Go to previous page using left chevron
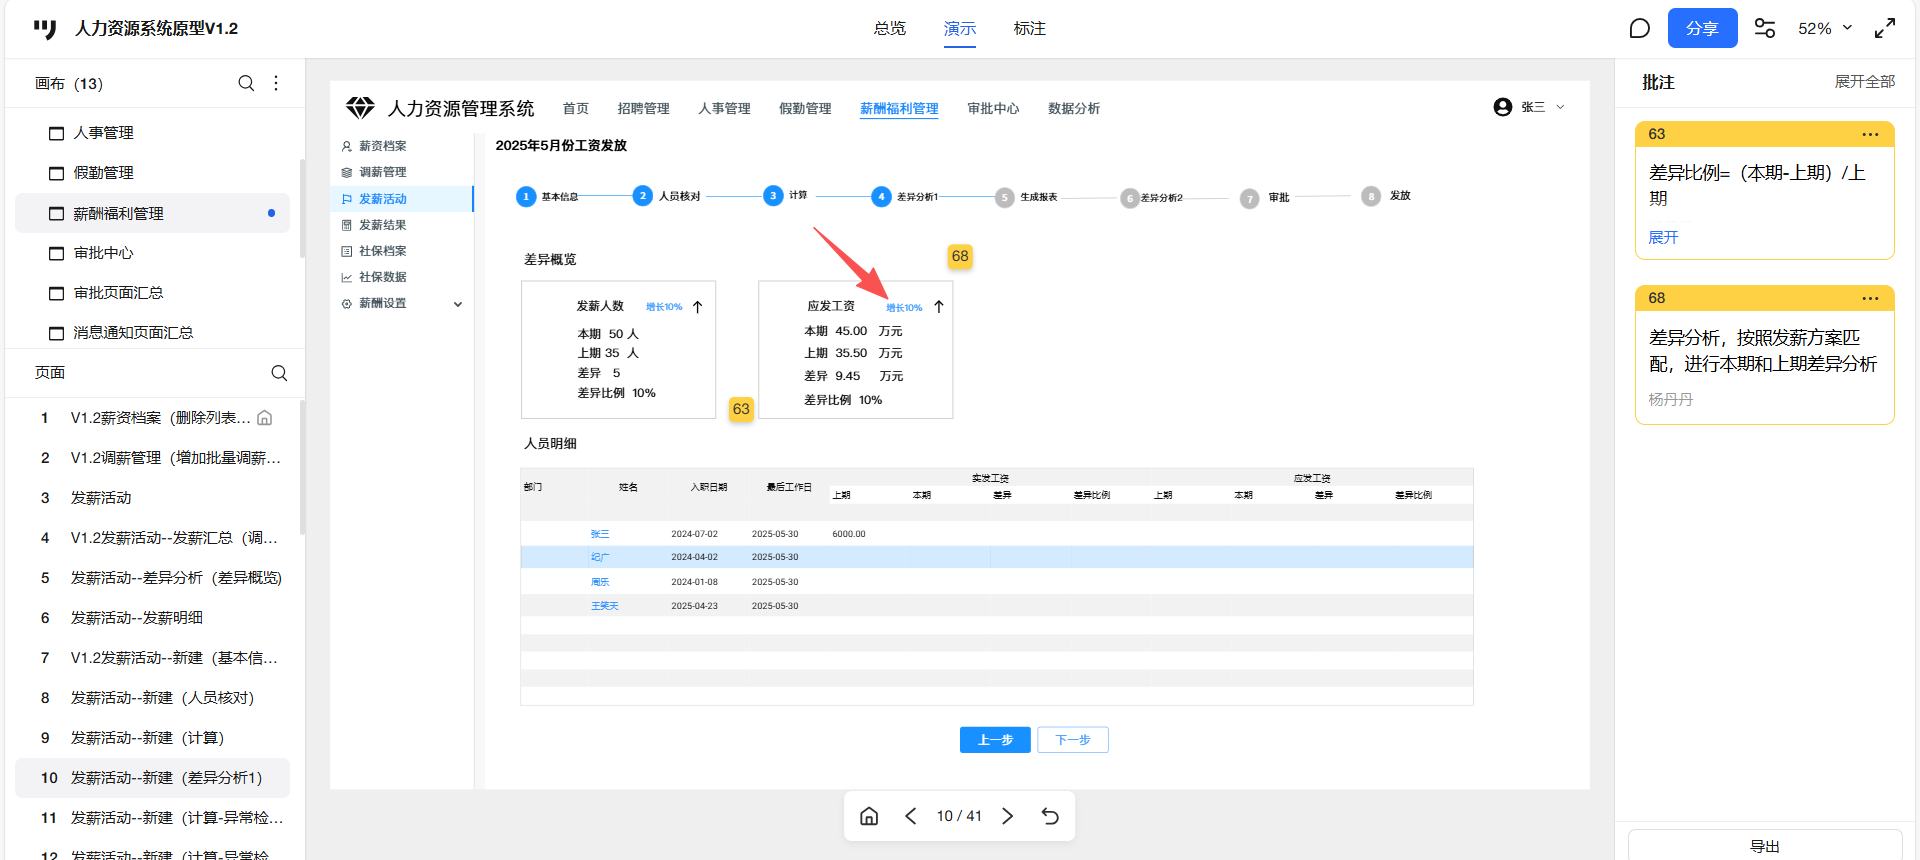The width and height of the screenshot is (1920, 860). pos(911,816)
